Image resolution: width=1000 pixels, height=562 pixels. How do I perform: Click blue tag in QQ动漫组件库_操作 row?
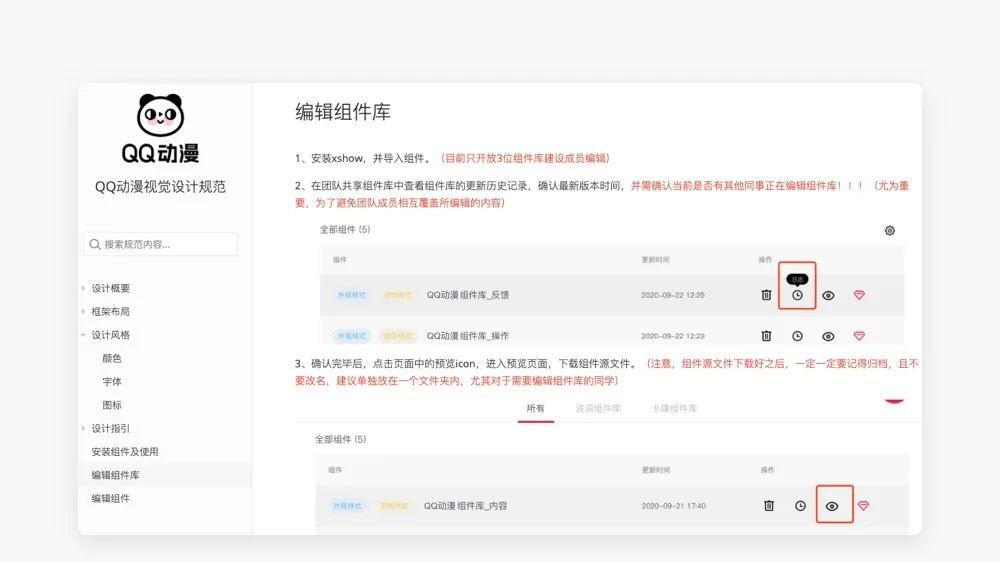point(351,336)
